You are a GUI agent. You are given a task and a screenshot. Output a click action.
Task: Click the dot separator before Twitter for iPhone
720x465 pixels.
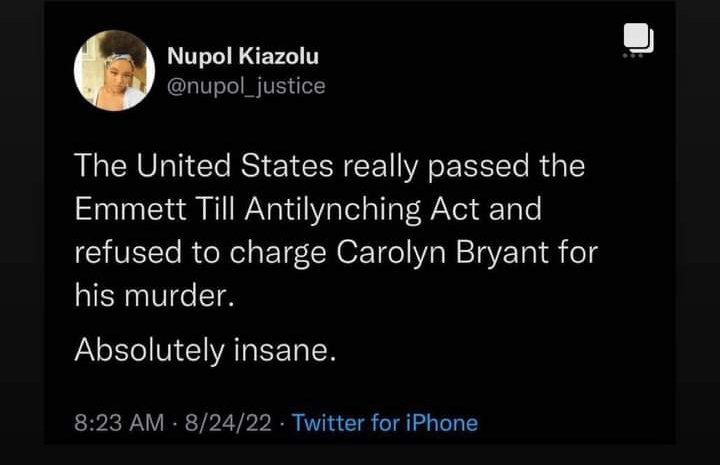pyautogui.click(x=283, y=423)
